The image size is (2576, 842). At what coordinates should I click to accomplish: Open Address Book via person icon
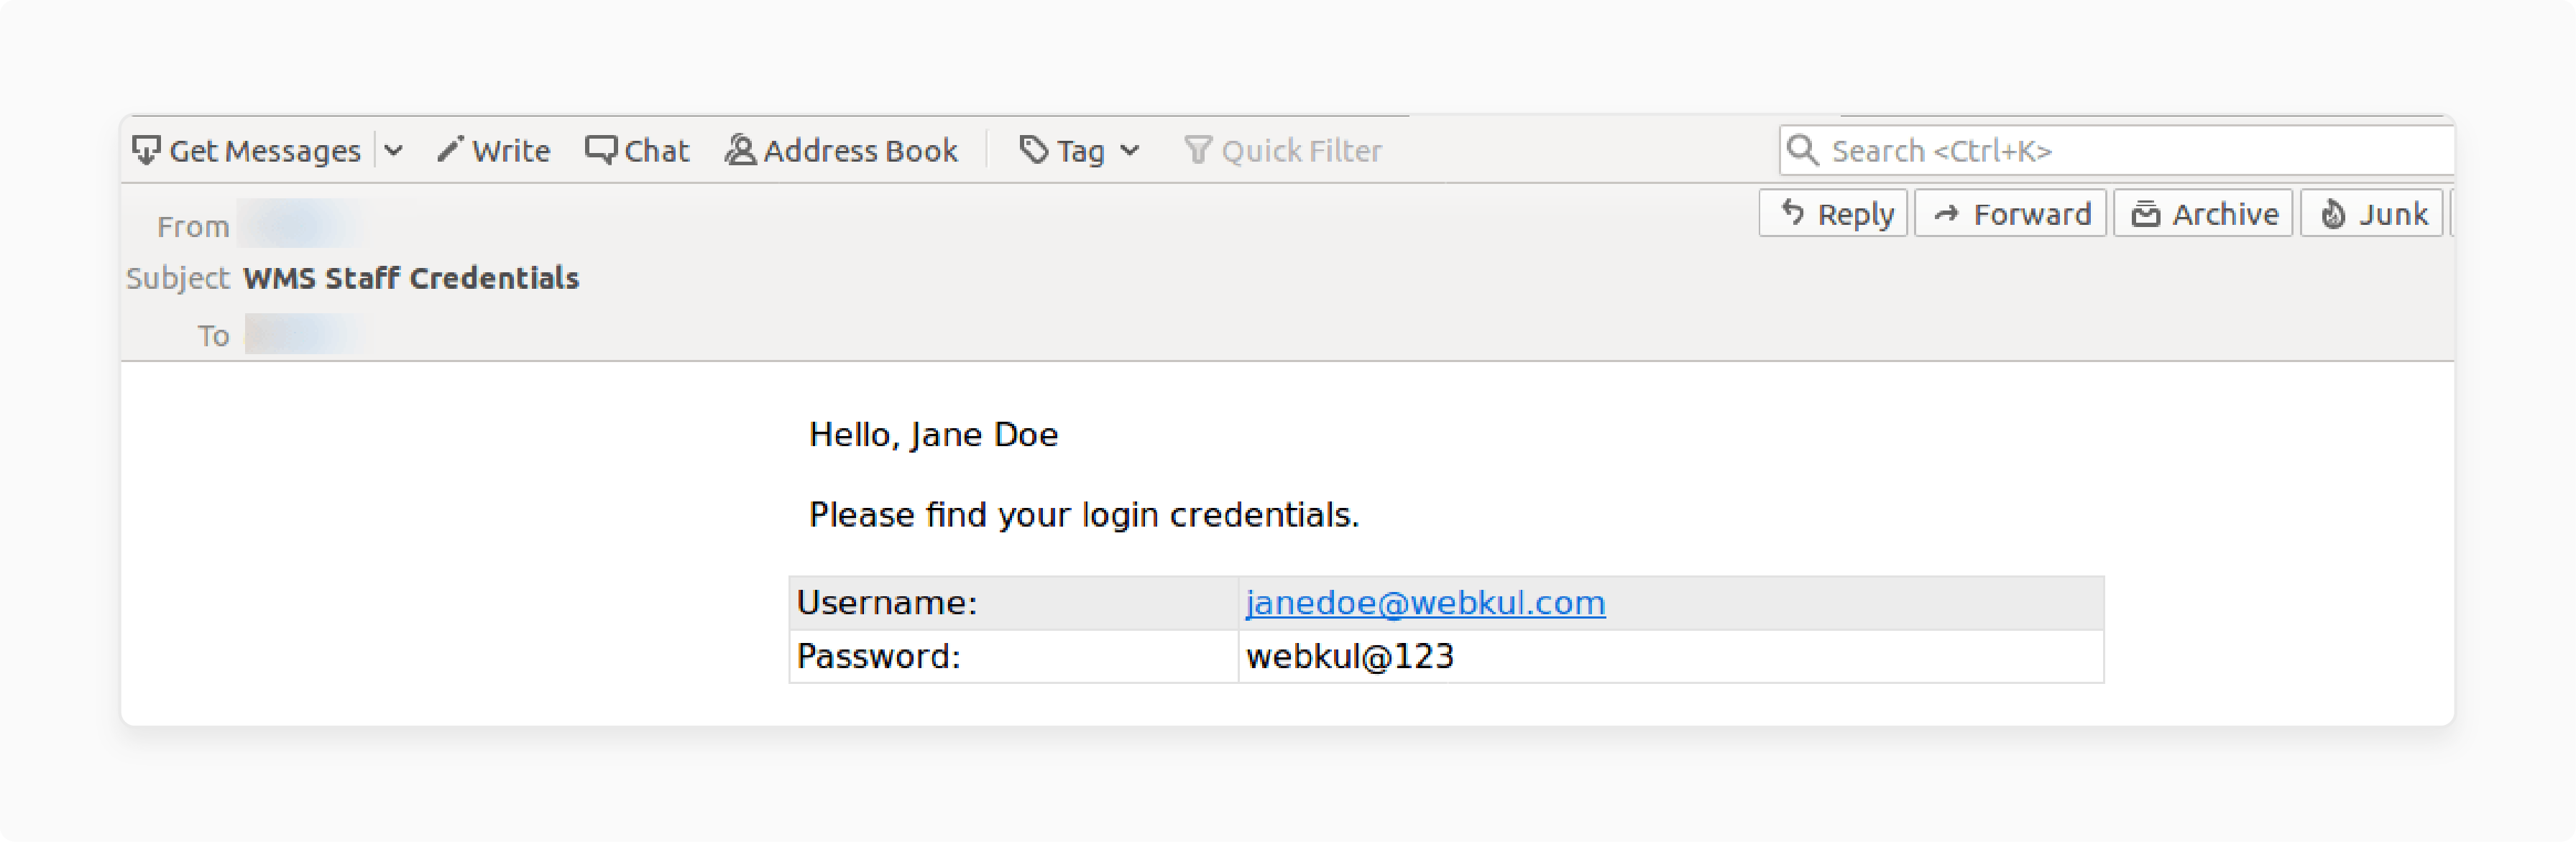pyautogui.click(x=740, y=150)
